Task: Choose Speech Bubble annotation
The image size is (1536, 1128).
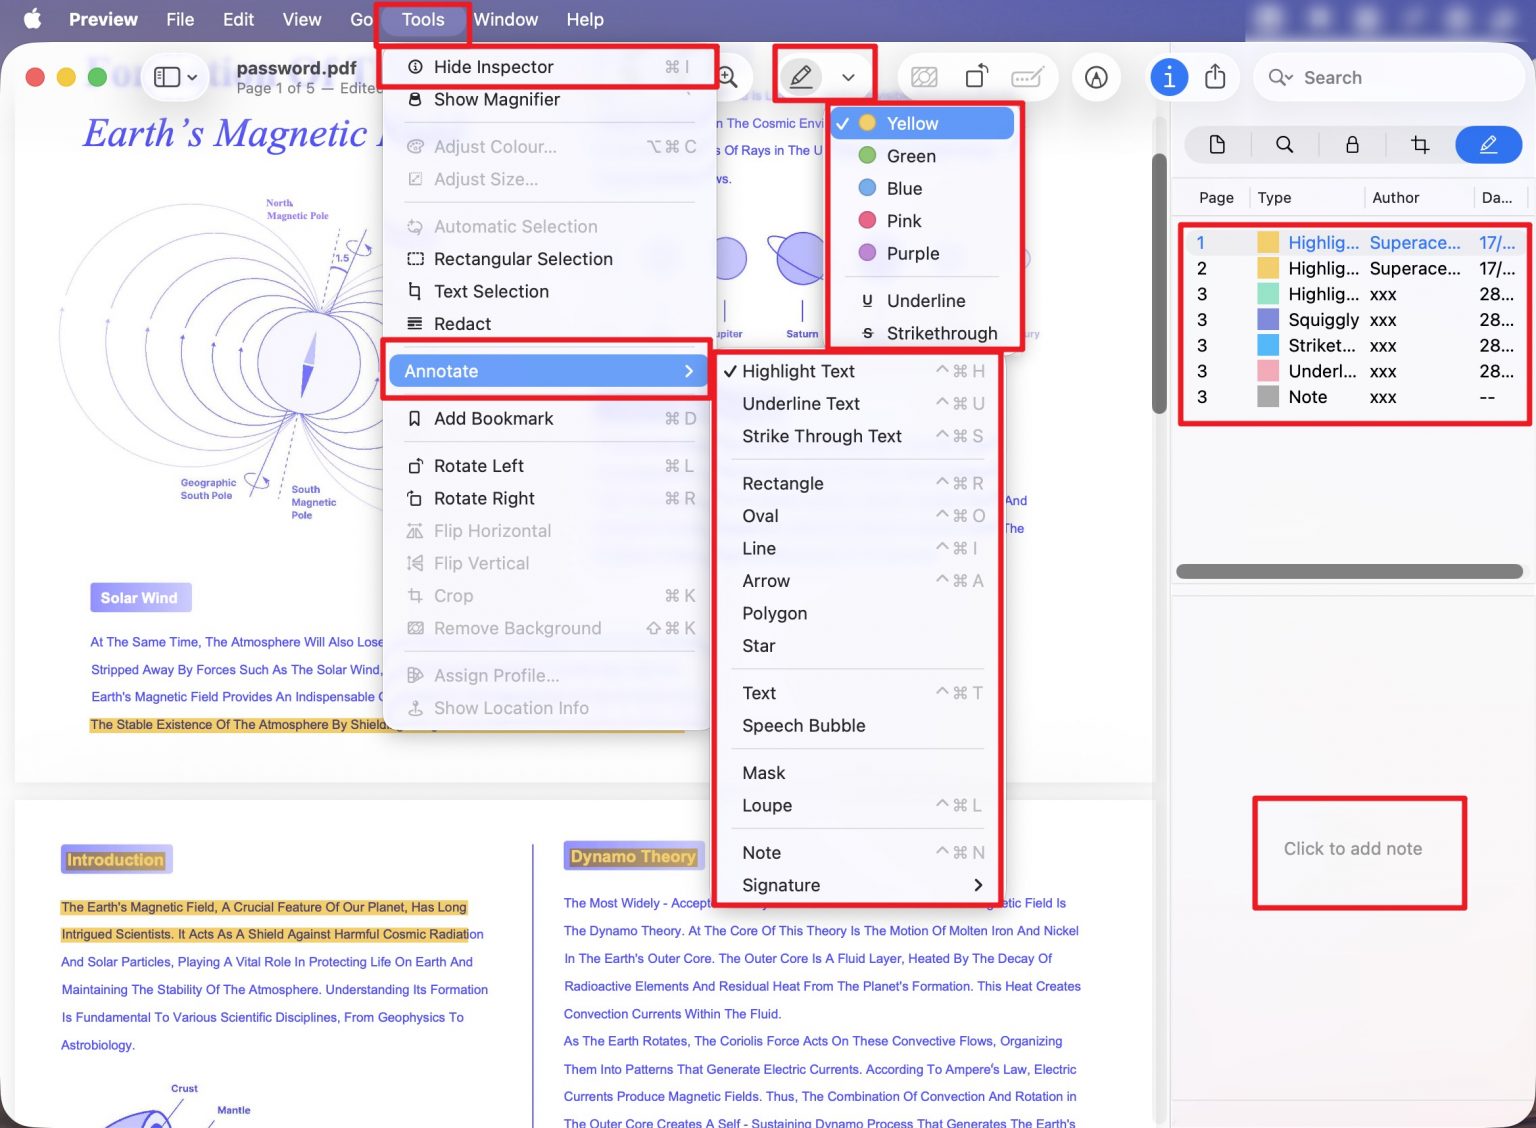Action: pos(857,726)
